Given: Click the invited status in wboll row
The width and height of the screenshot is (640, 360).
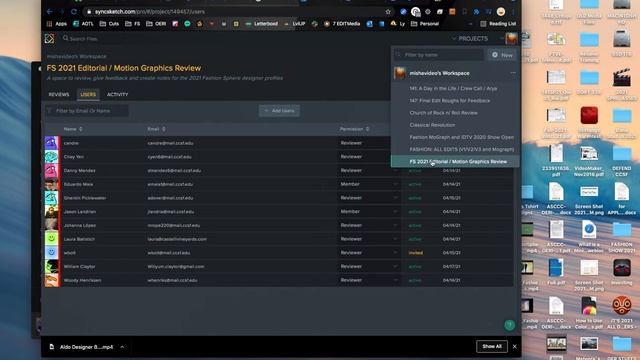Looking at the screenshot, I should pos(416,253).
